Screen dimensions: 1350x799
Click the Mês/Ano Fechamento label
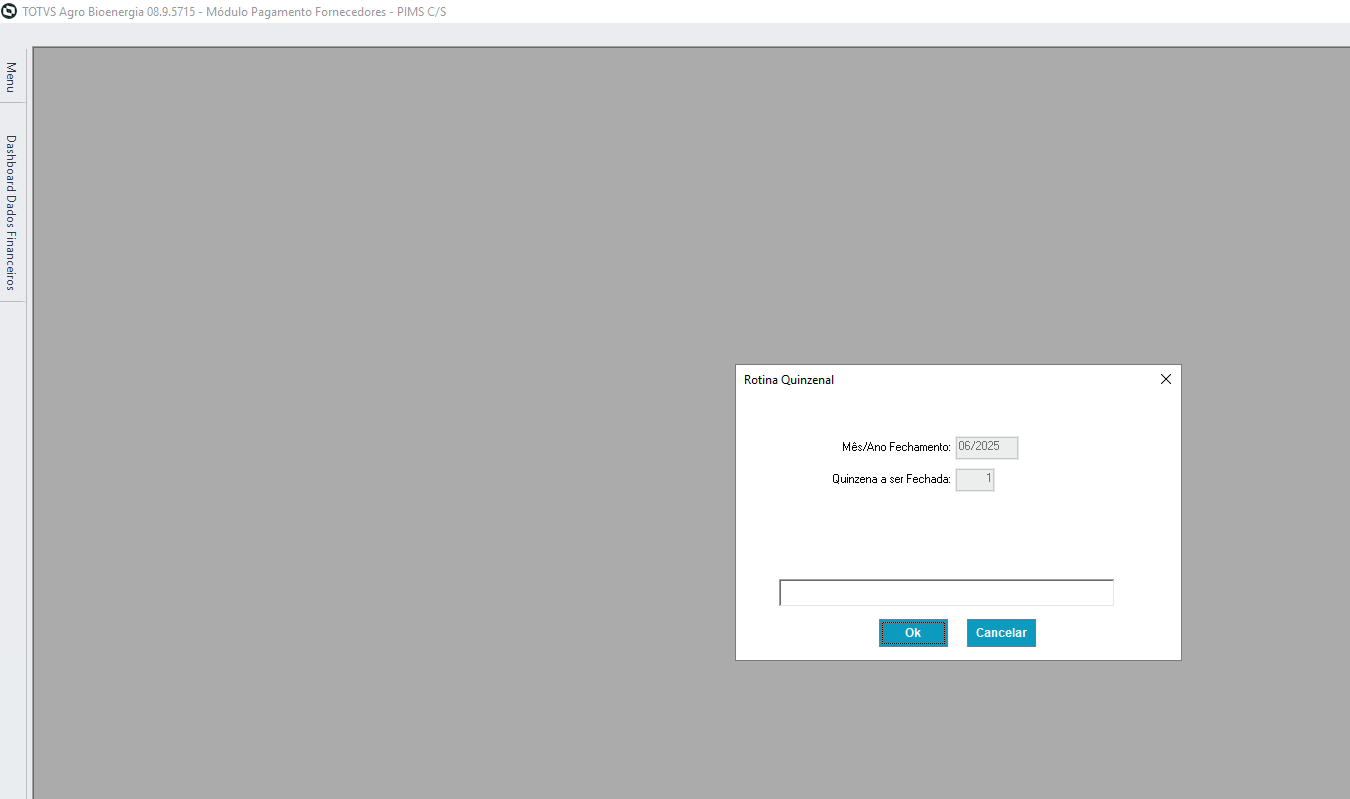[x=896, y=448]
